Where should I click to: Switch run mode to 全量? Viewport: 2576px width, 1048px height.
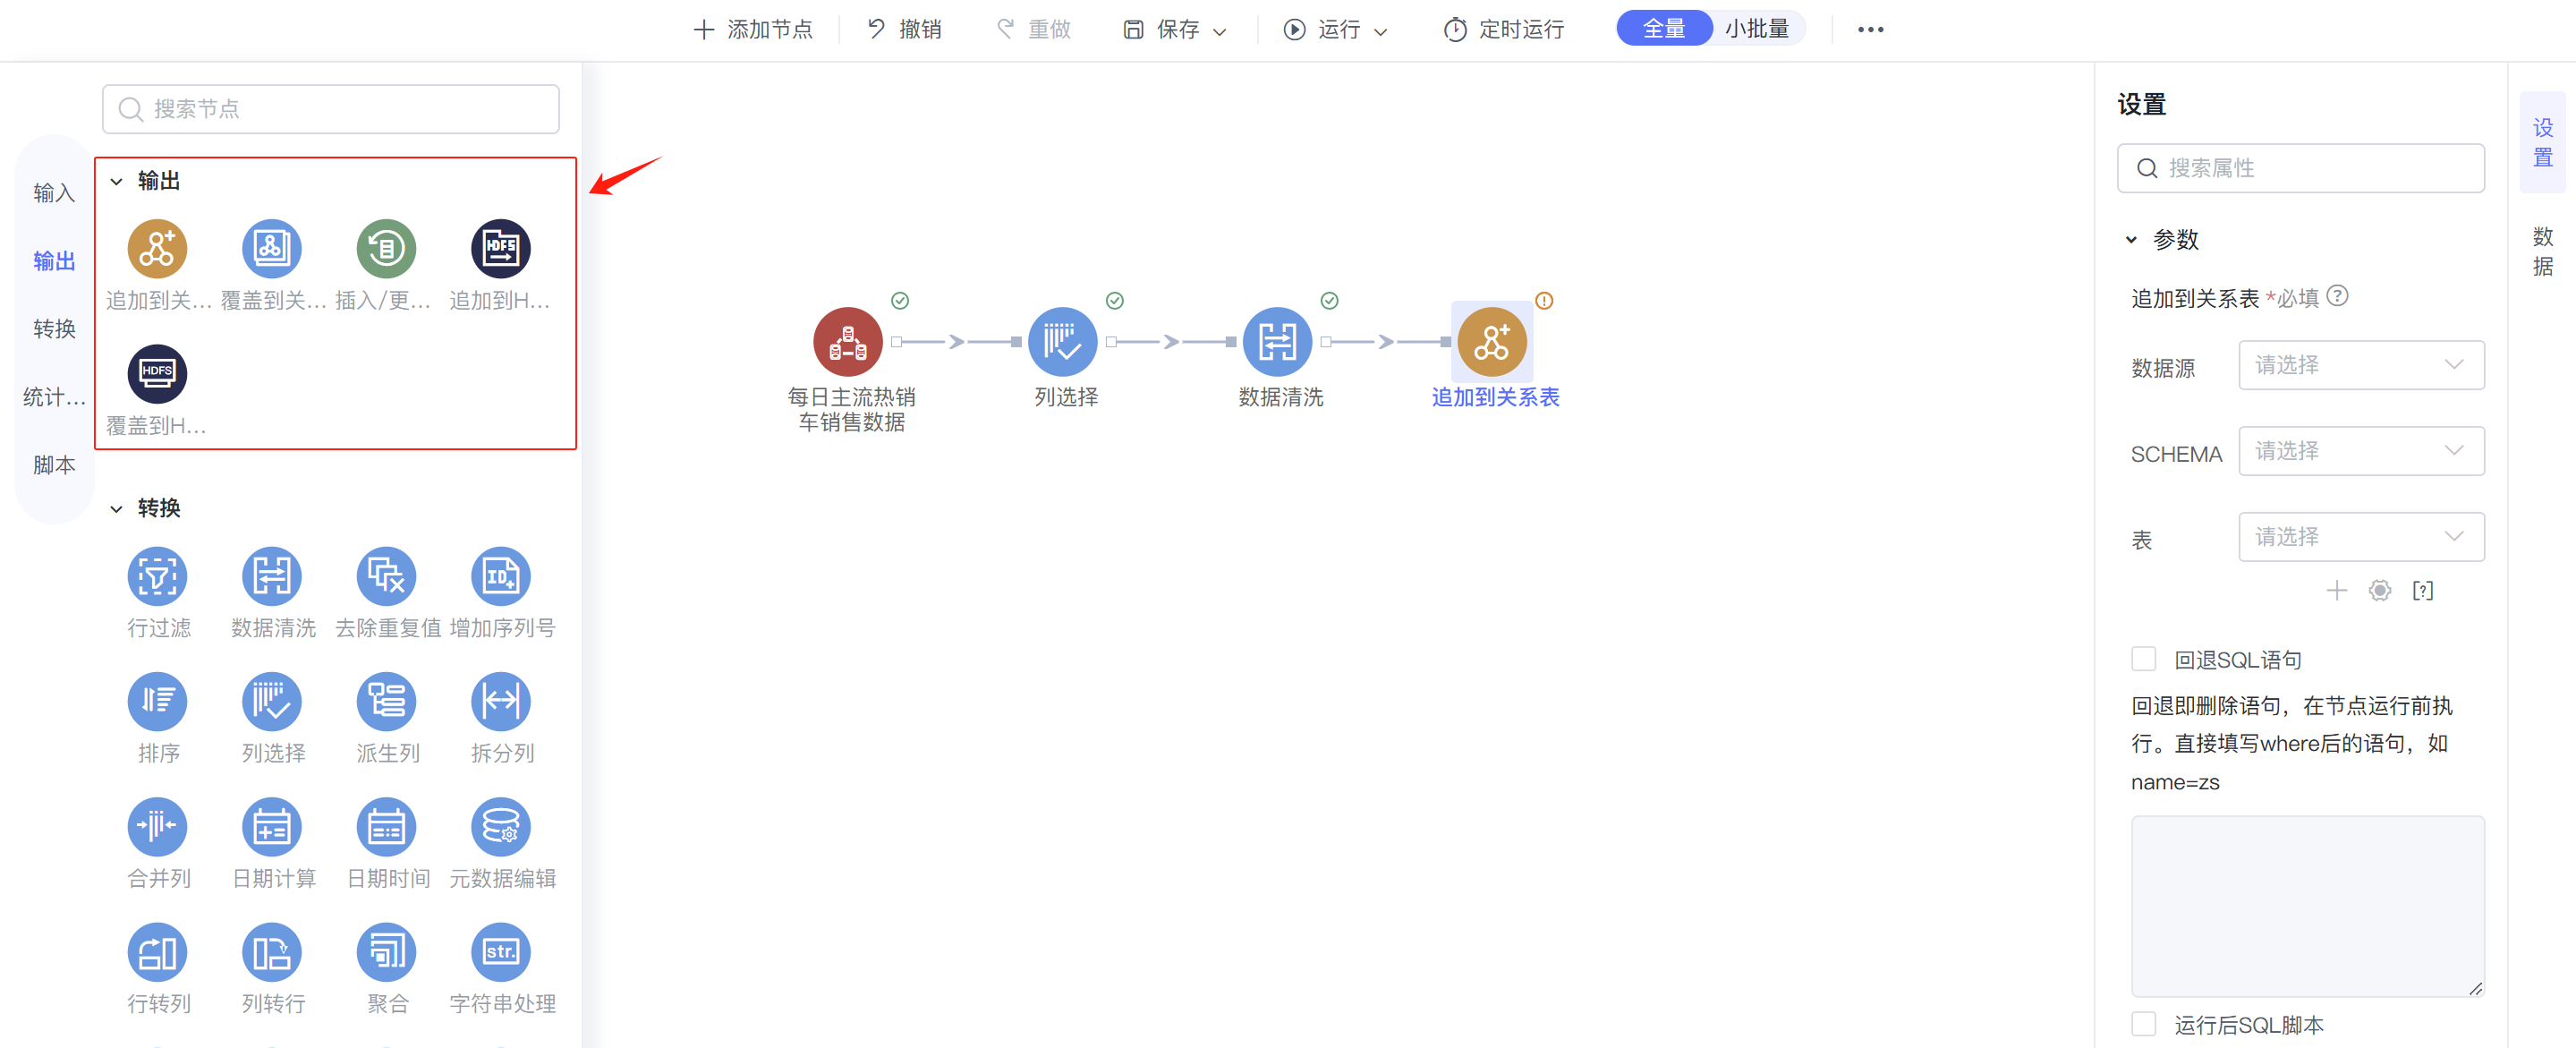pos(1664,28)
